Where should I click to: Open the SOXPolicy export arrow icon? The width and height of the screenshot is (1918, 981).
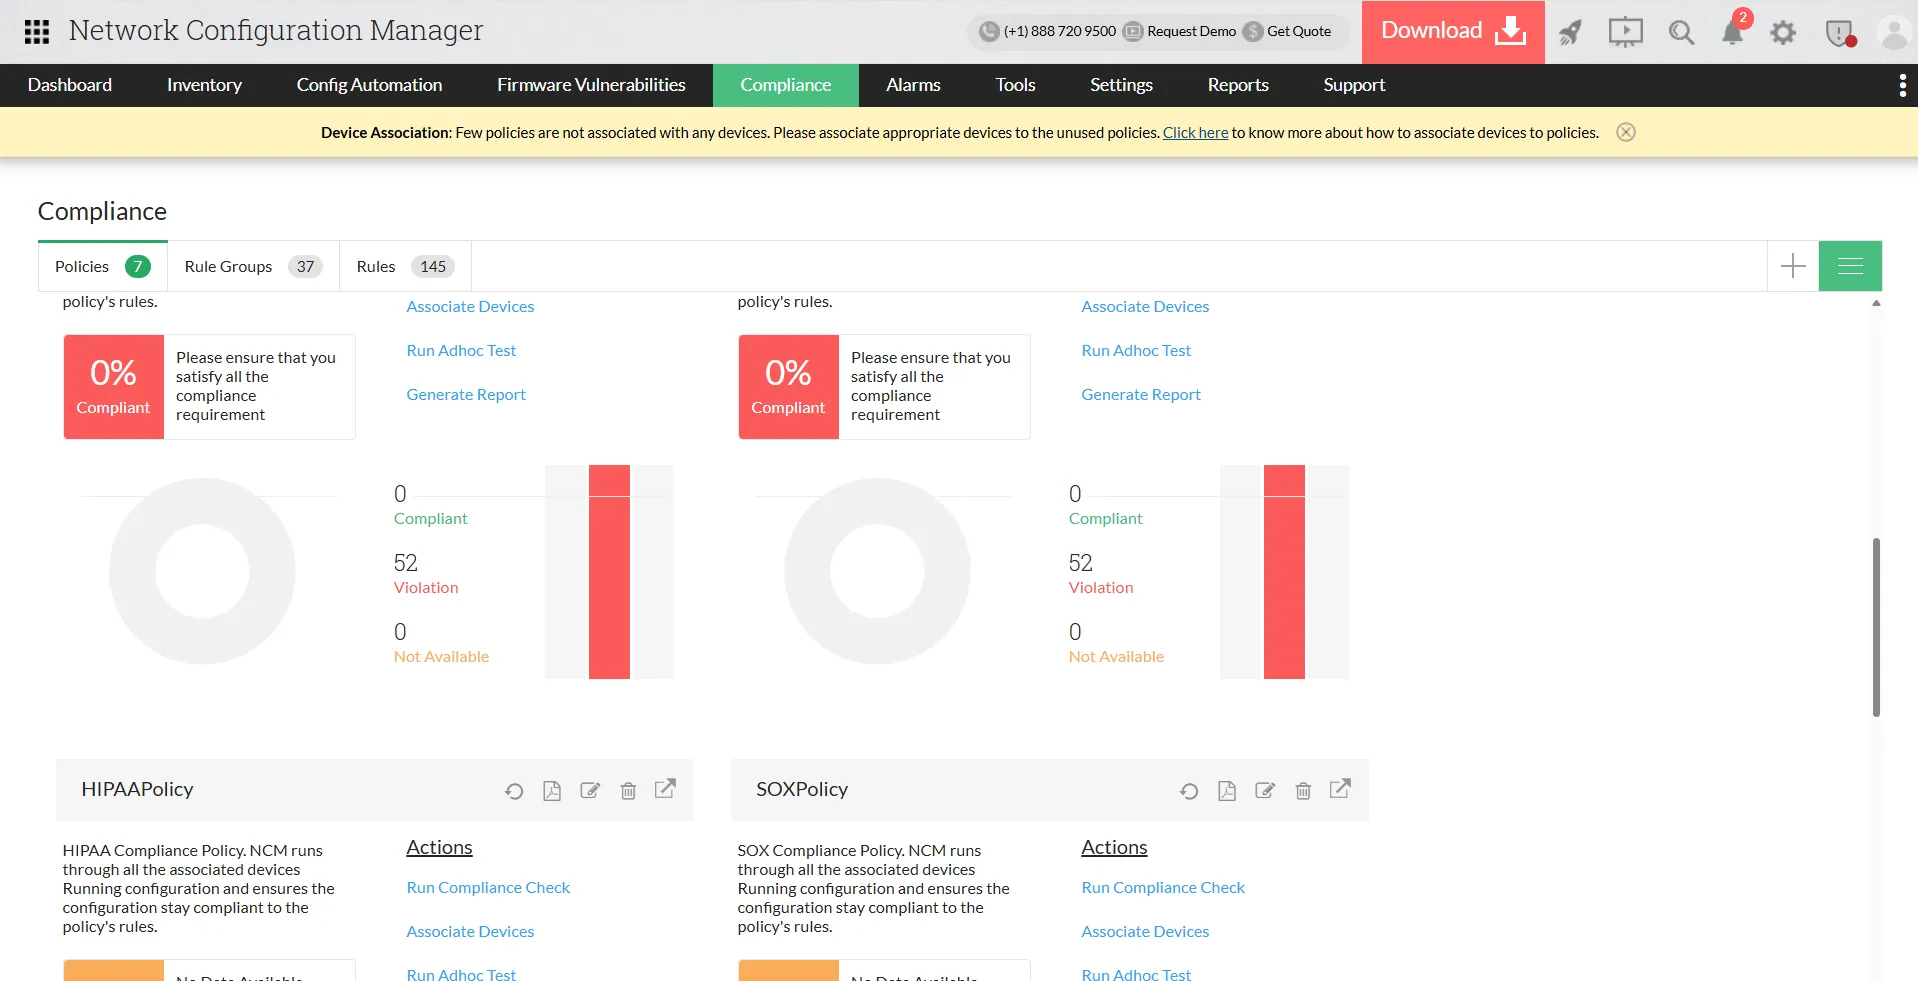1340,789
